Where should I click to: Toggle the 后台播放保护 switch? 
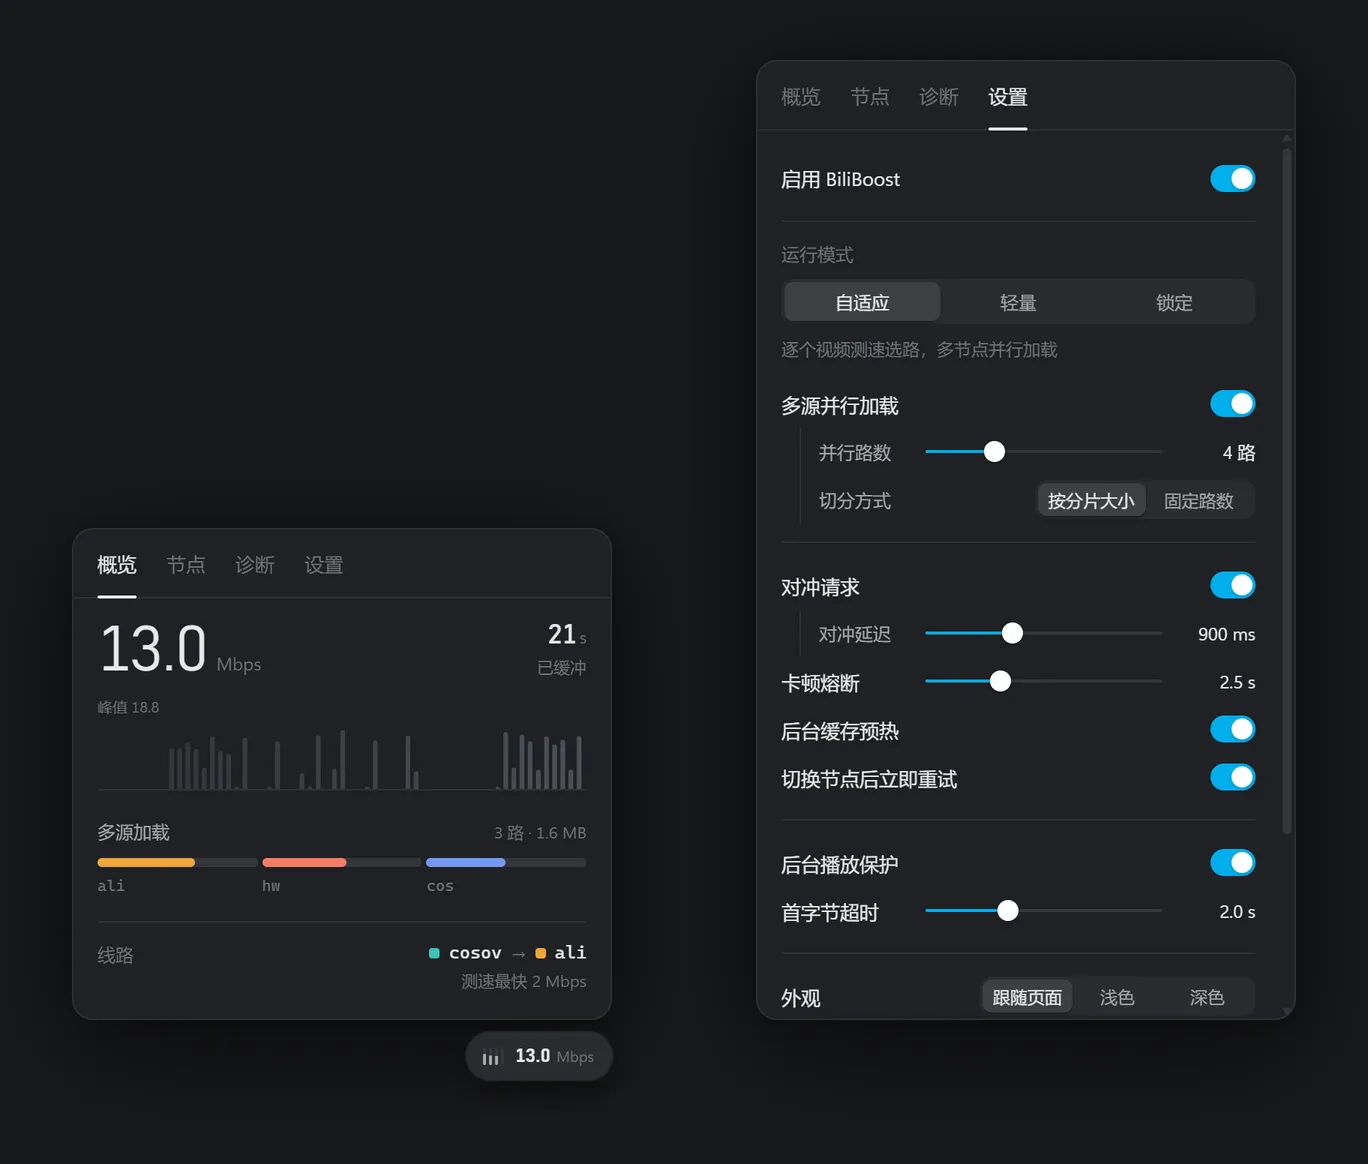tap(1232, 863)
